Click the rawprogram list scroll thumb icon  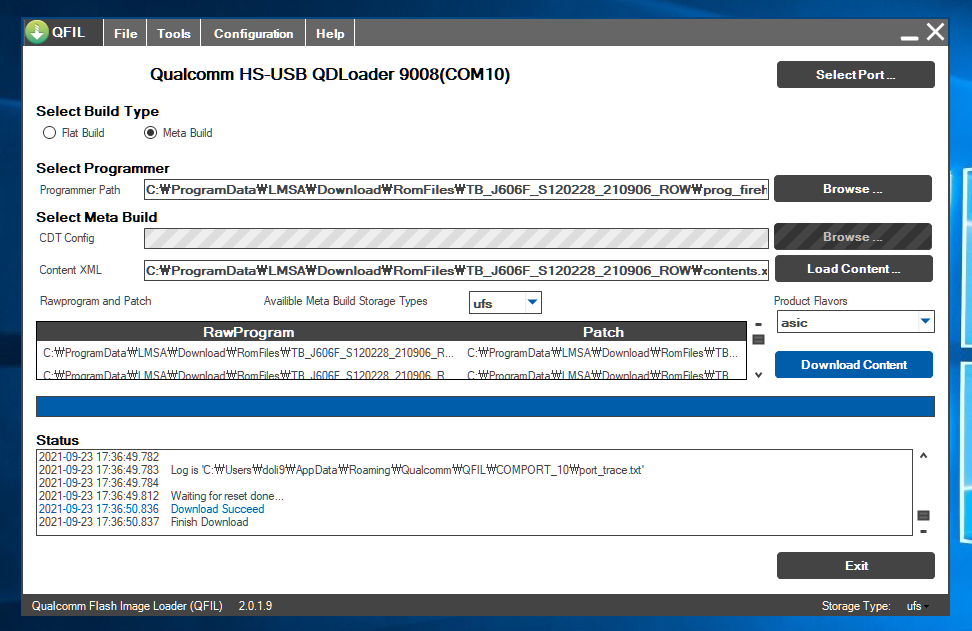click(x=758, y=339)
